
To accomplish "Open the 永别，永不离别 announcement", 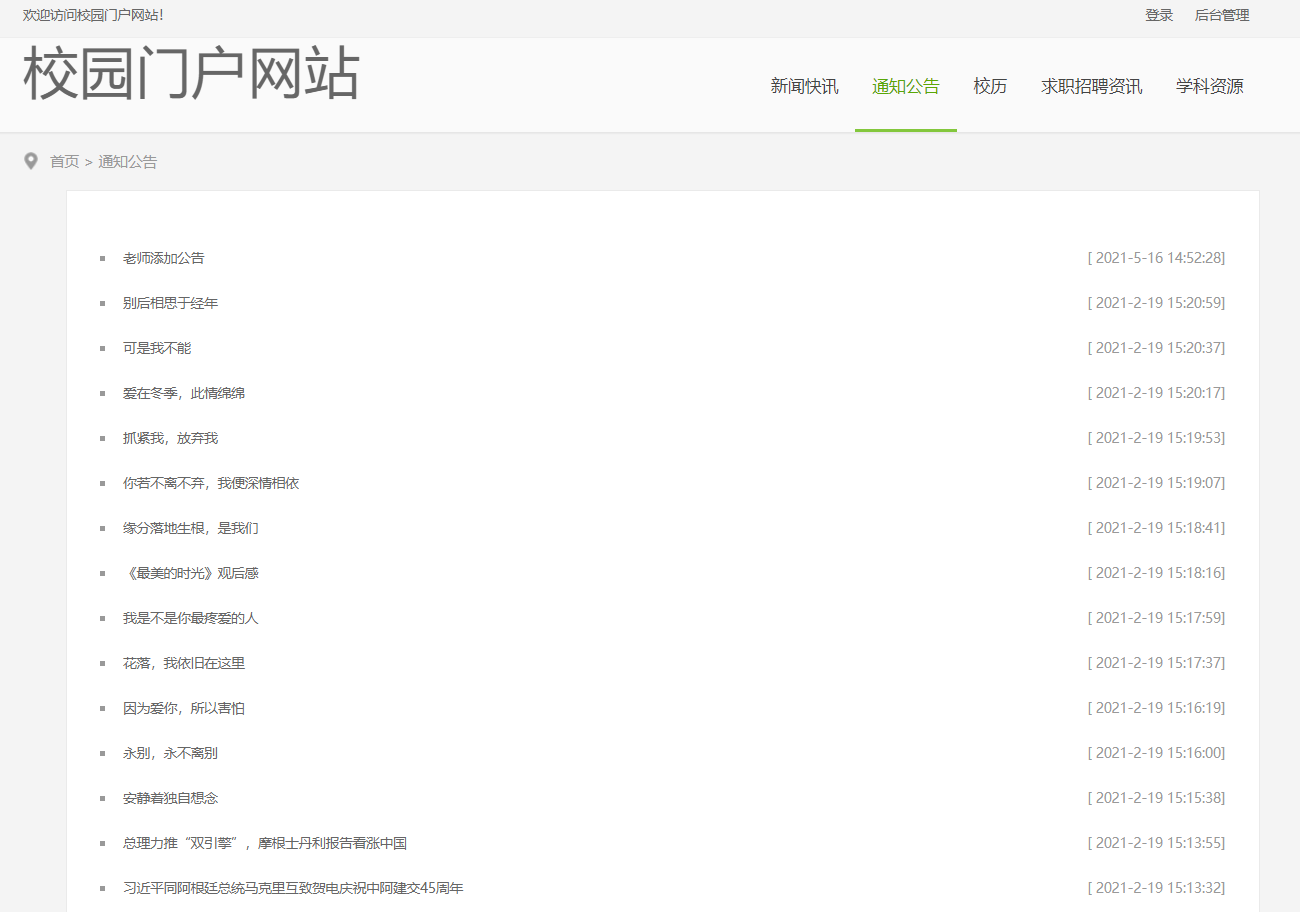I will (x=170, y=753).
